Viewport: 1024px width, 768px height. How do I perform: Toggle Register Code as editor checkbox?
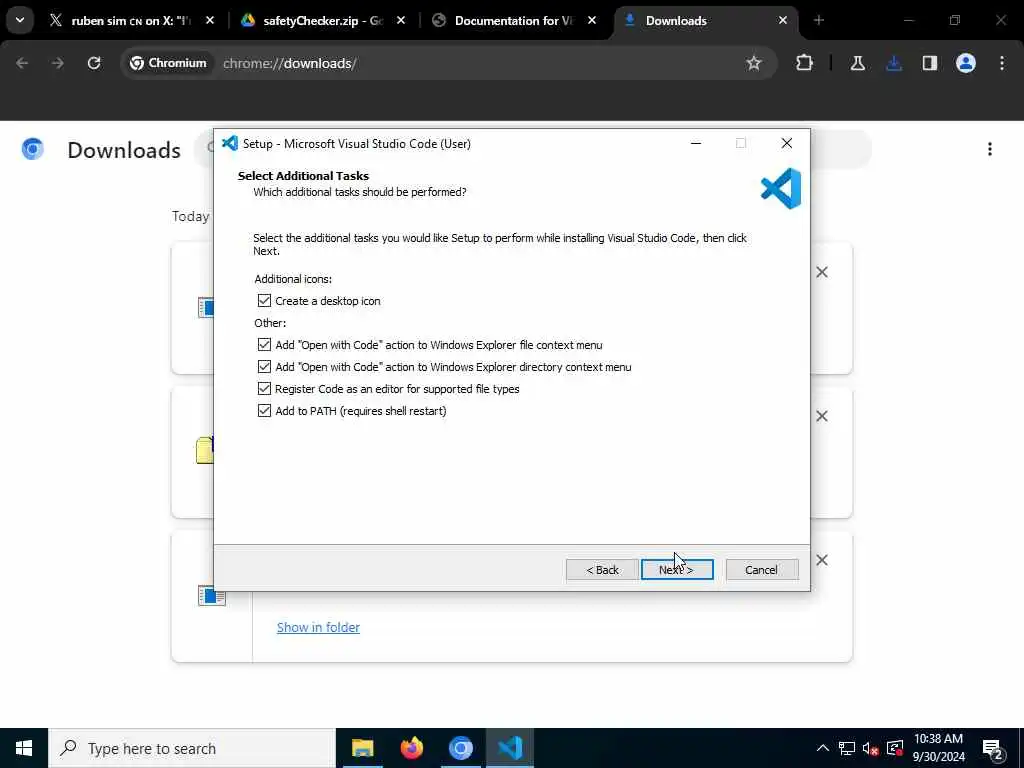(x=264, y=389)
